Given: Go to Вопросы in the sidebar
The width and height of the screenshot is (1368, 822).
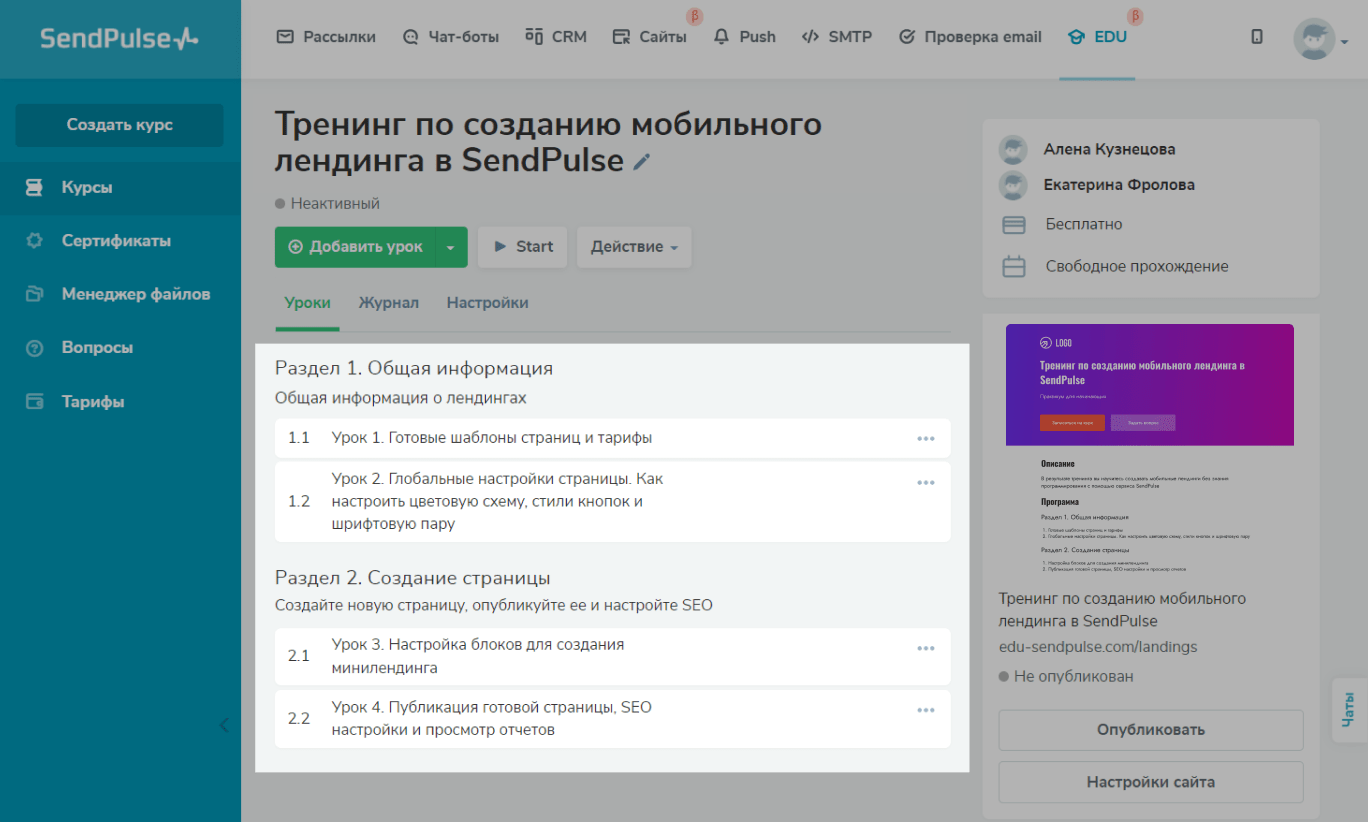Looking at the screenshot, I should click(x=97, y=348).
